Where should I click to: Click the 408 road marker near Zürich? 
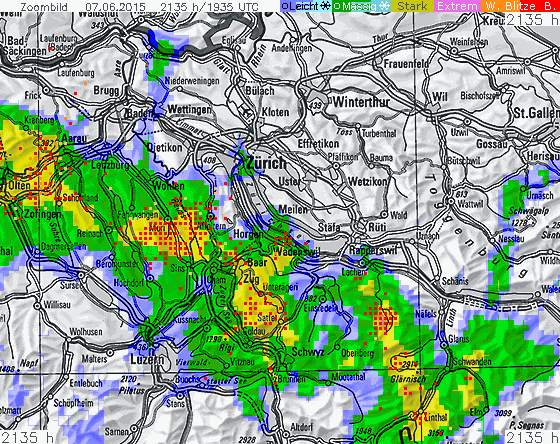(x=209, y=160)
